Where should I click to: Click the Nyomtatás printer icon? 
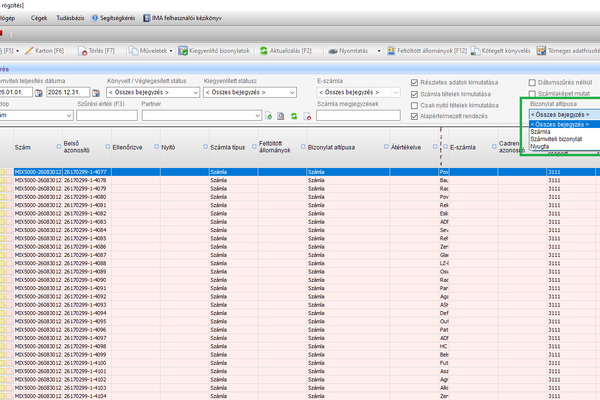(333, 51)
